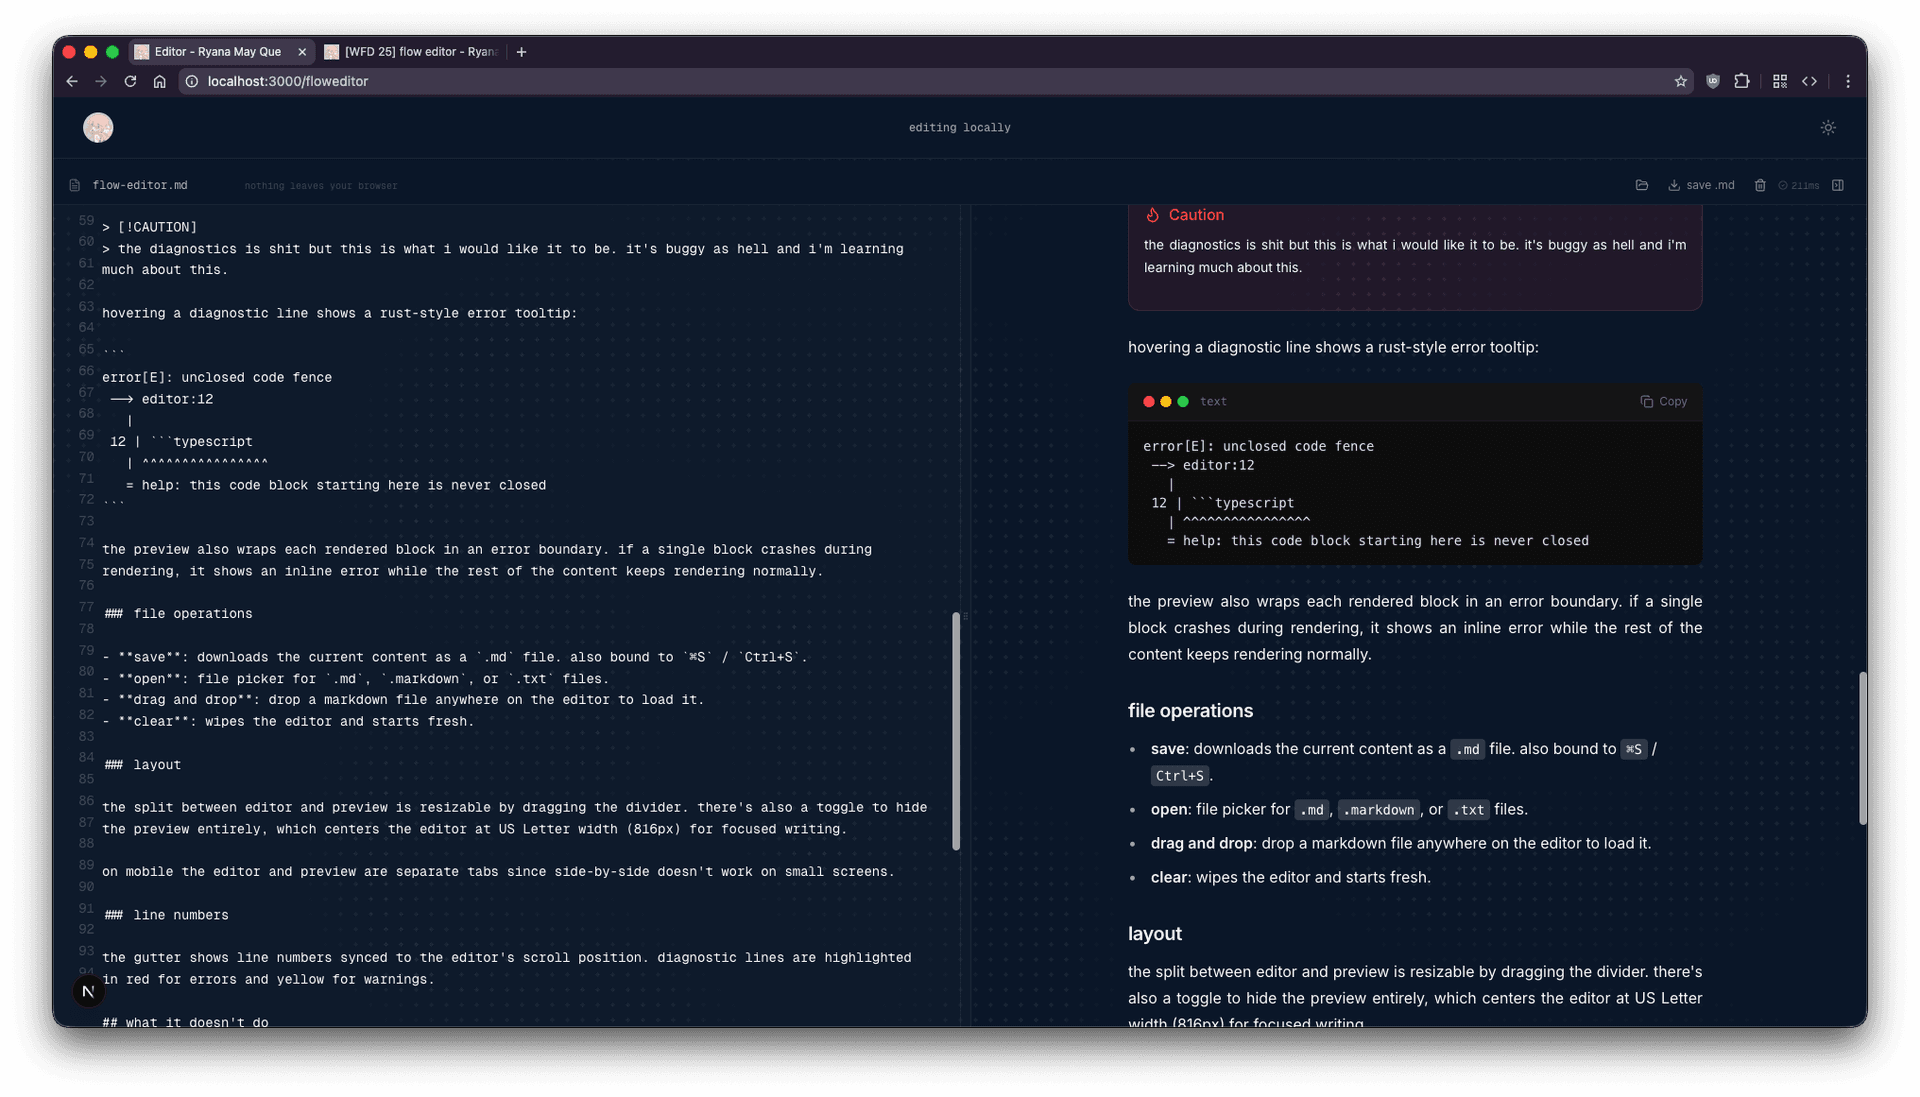Image resolution: width=1920 pixels, height=1097 pixels.
Task: Open the browser three-dot menu
Action: click(x=1848, y=81)
